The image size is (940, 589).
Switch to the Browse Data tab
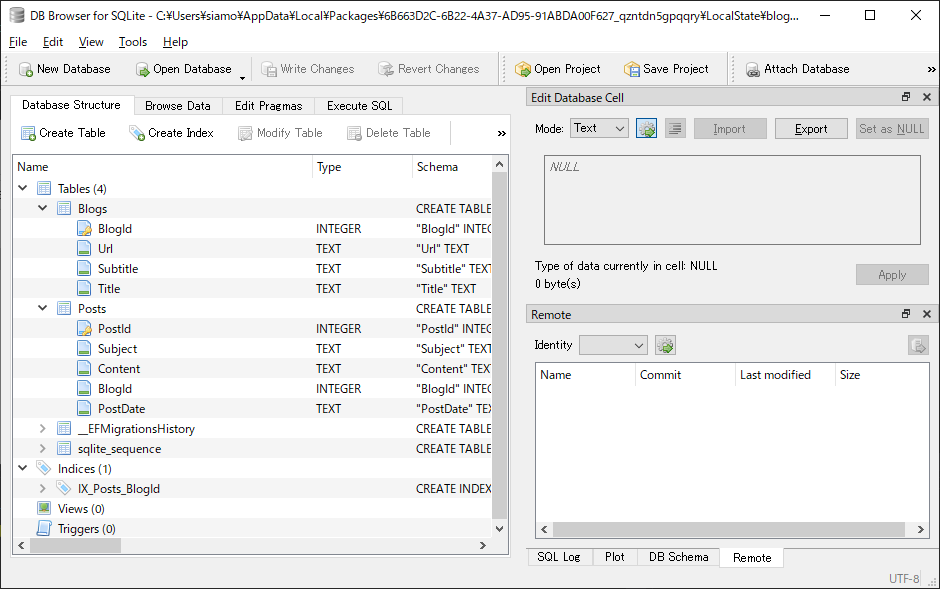[x=178, y=104]
